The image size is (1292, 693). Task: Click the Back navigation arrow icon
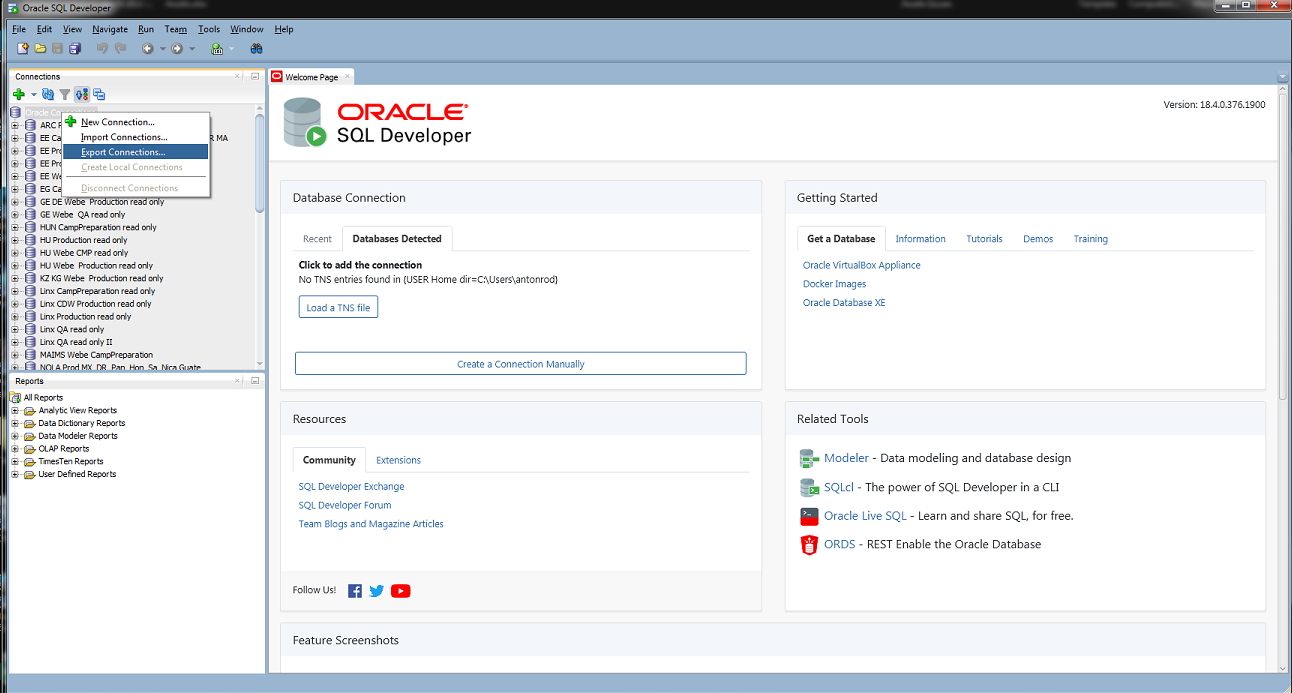pyautogui.click(x=148, y=48)
